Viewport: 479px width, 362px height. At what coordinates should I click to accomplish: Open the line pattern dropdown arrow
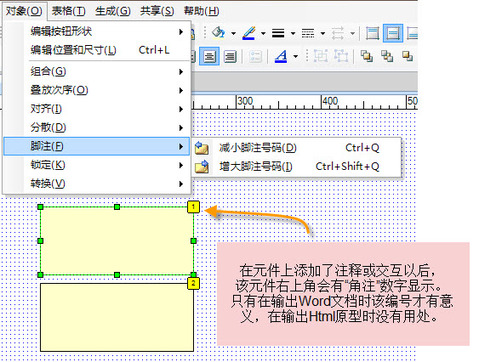323,33
